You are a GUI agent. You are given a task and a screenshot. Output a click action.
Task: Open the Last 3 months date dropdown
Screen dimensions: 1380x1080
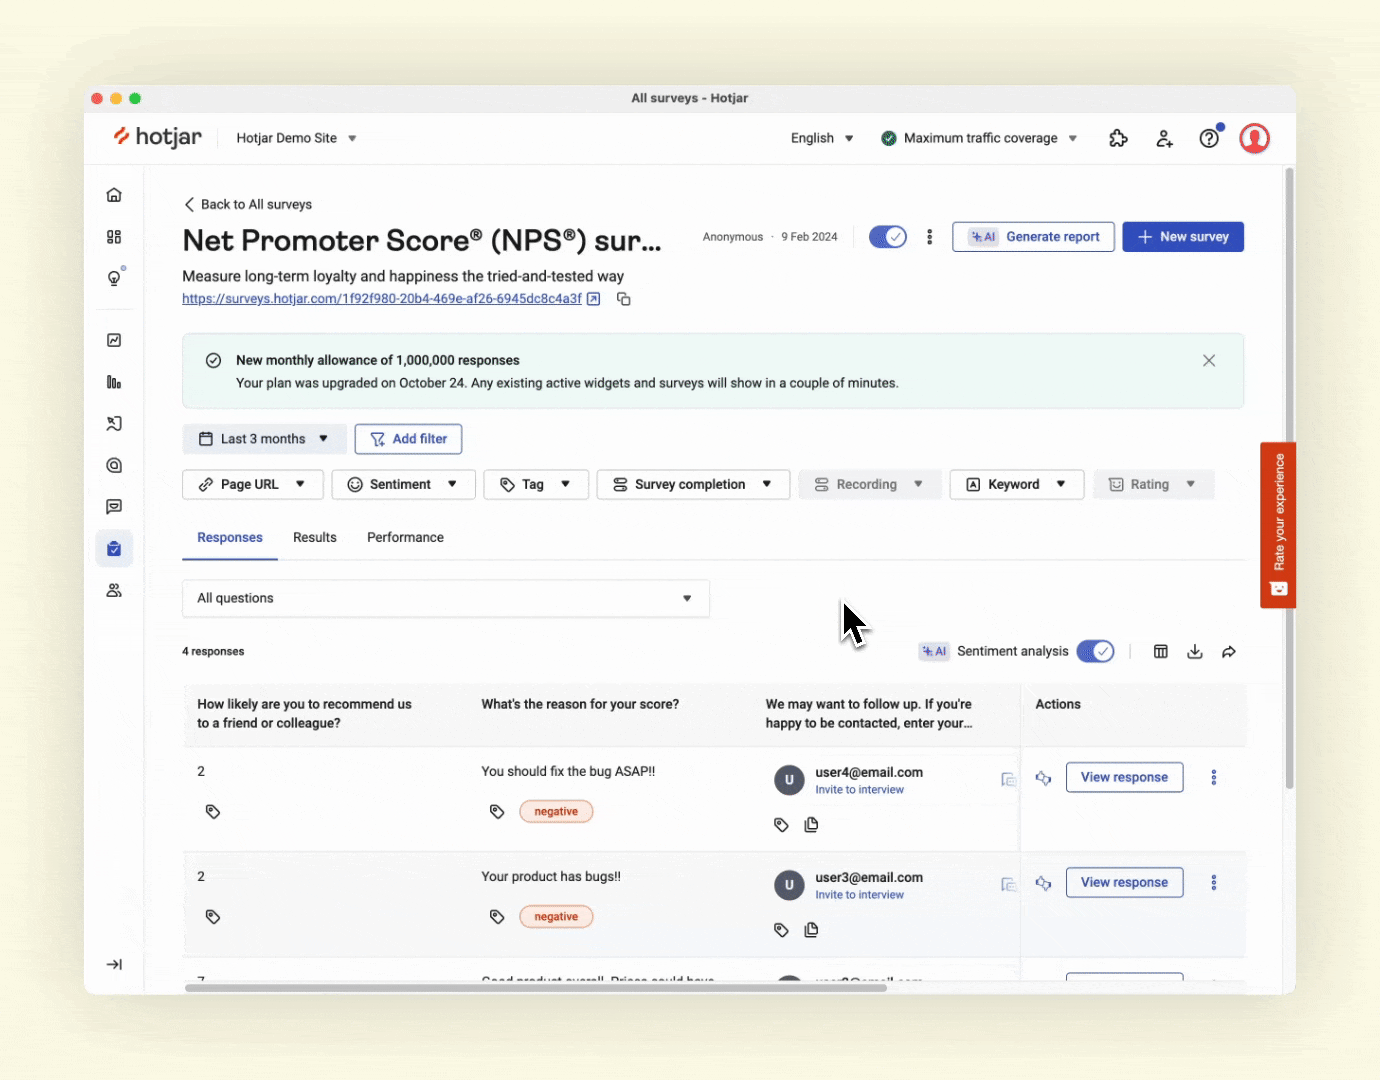264,439
